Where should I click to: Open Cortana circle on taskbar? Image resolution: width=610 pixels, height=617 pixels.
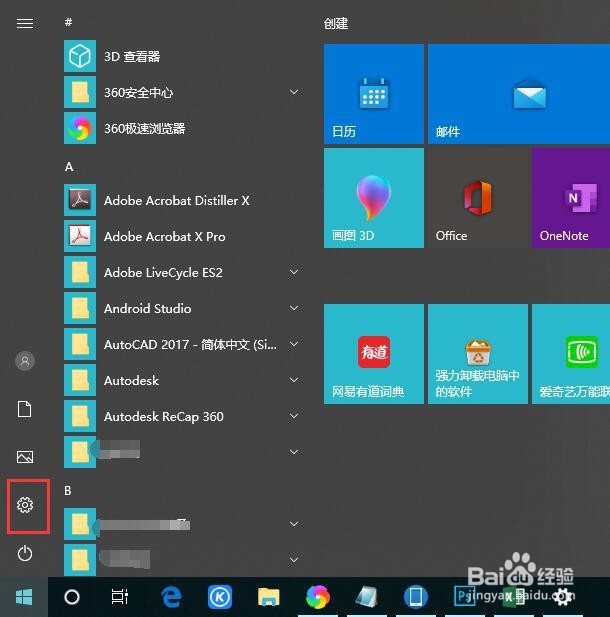[72, 597]
